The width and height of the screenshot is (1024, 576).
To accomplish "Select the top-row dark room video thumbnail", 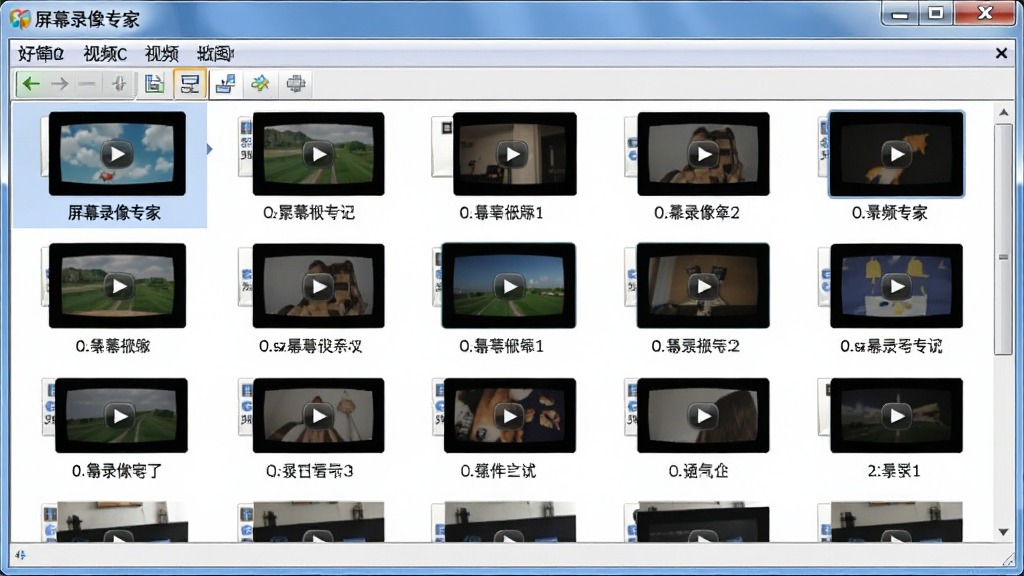I will (x=514, y=154).
